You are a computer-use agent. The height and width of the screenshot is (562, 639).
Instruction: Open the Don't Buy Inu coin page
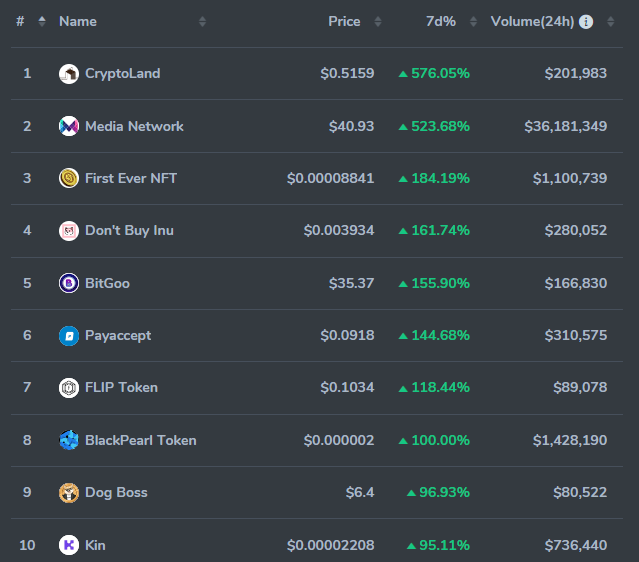[129, 231]
